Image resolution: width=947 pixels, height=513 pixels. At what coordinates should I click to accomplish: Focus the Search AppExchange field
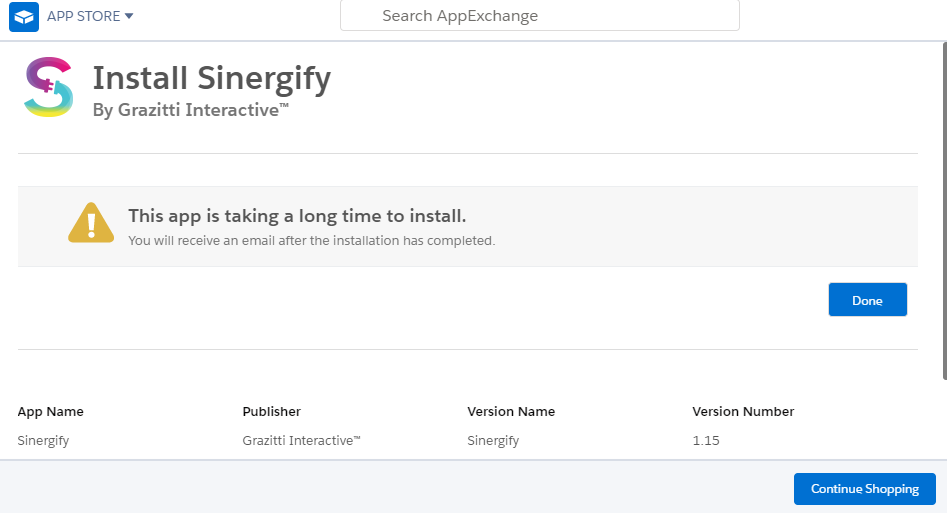(x=540, y=15)
